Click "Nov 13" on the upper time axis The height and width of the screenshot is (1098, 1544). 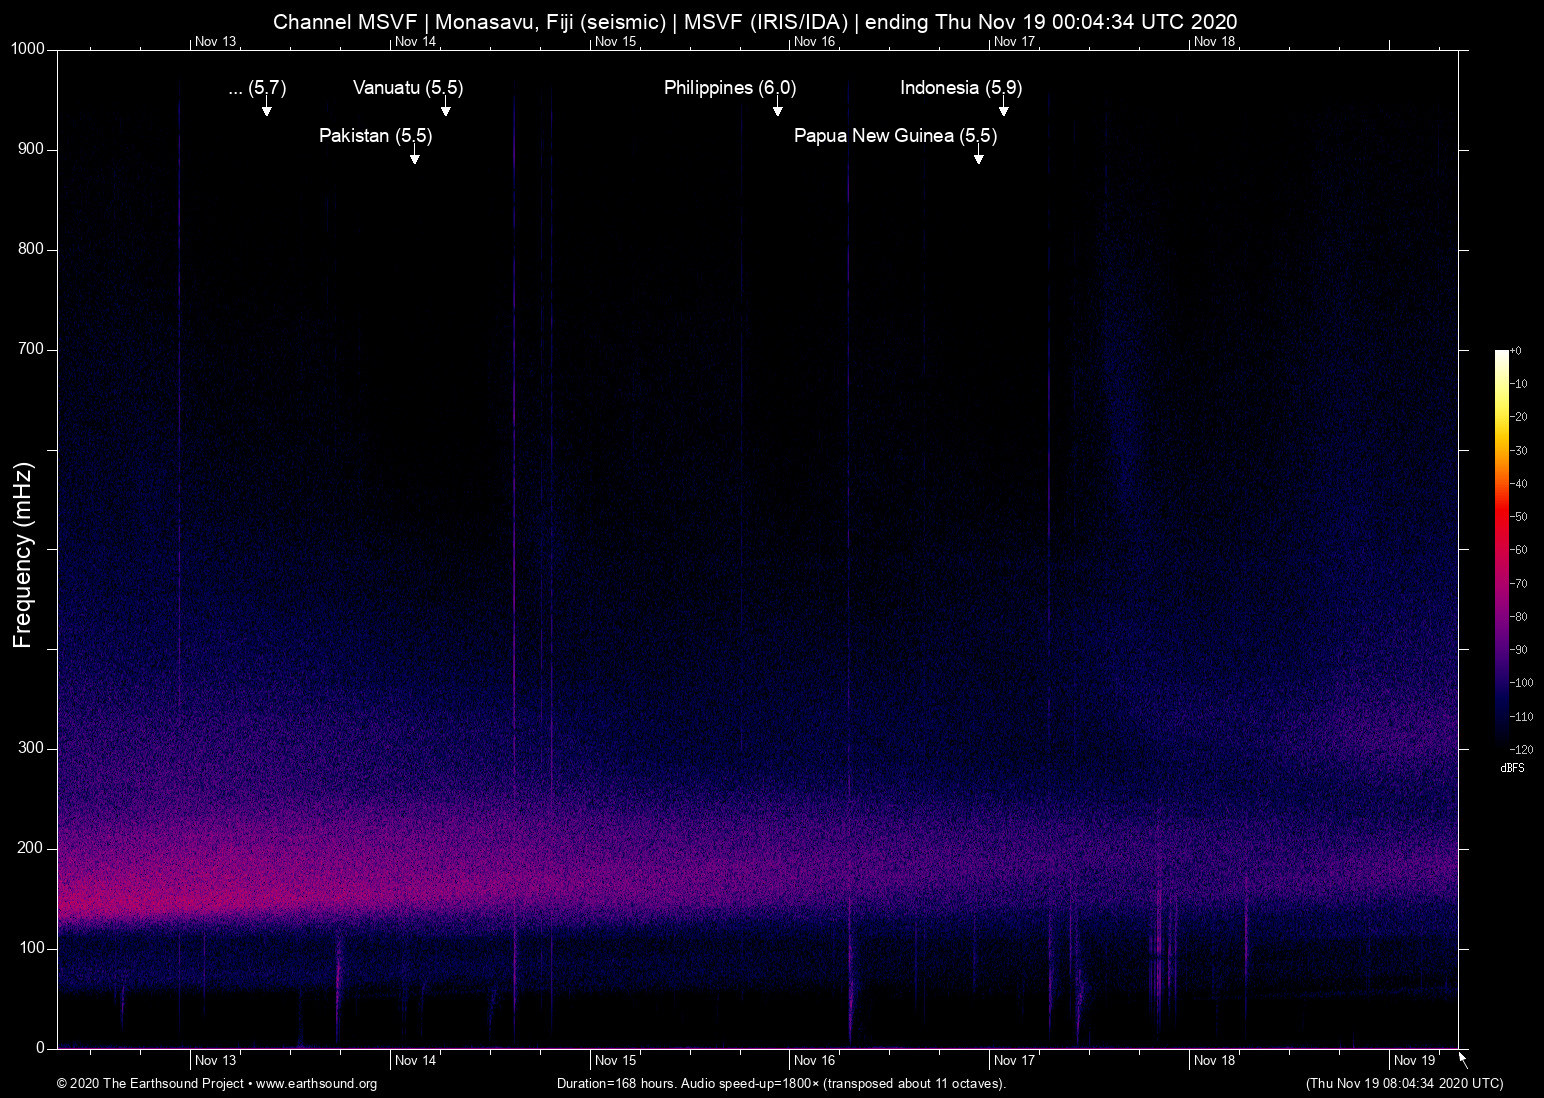pyautogui.click(x=216, y=42)
